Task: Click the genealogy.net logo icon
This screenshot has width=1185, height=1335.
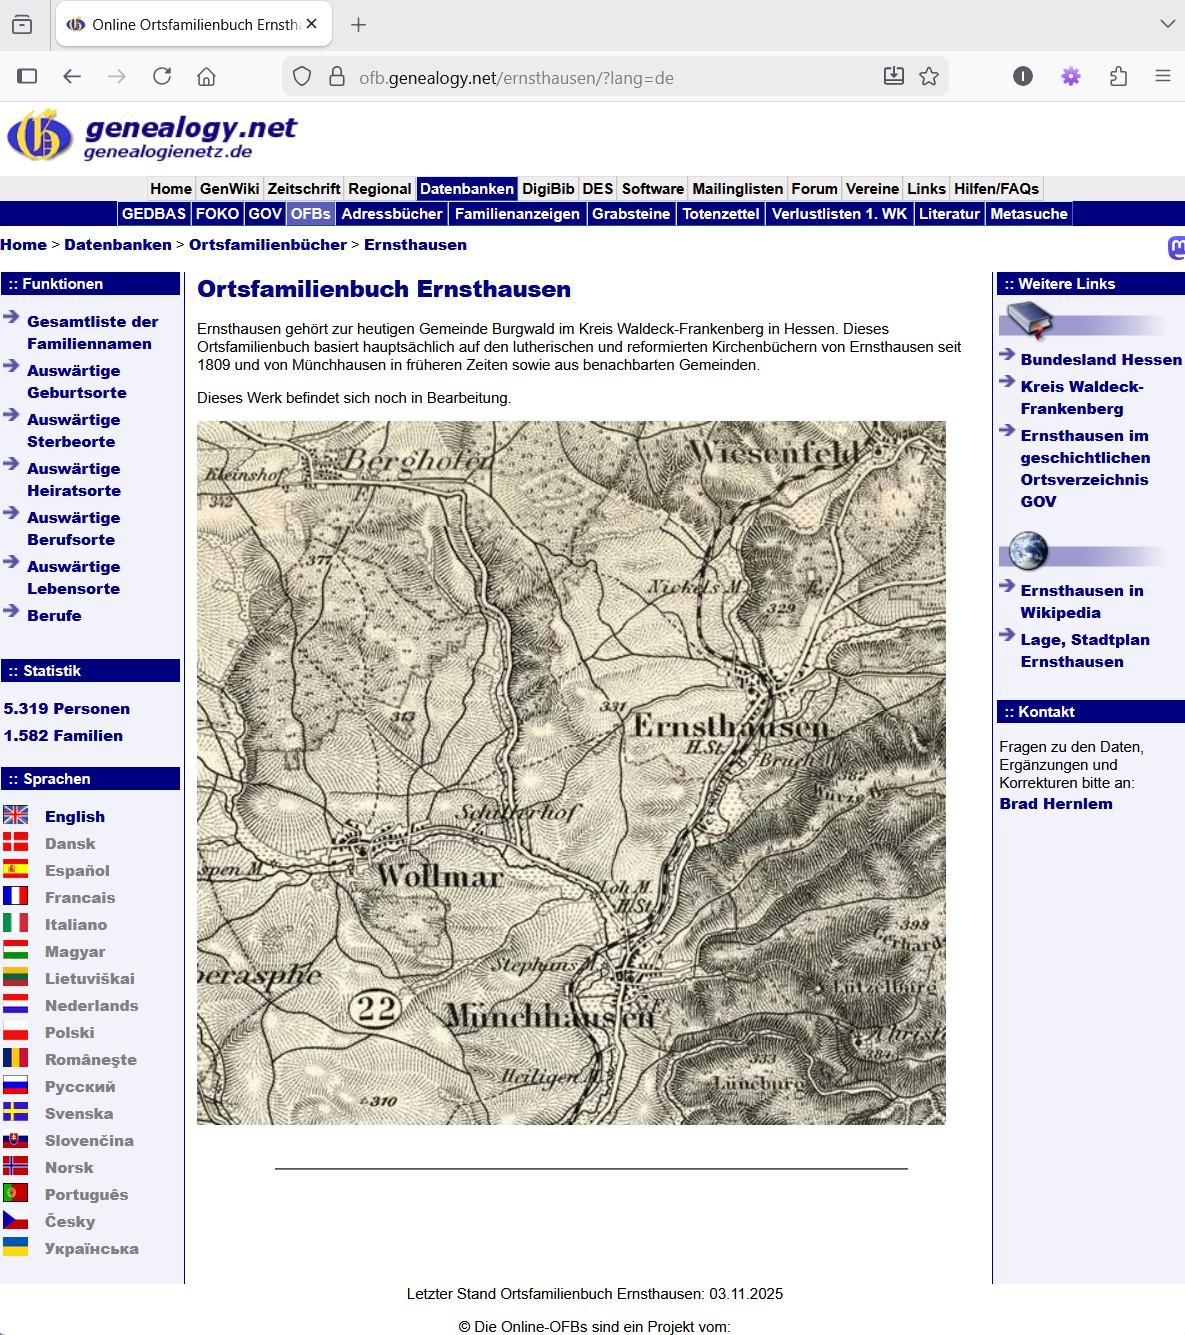Action: [40, 136]
